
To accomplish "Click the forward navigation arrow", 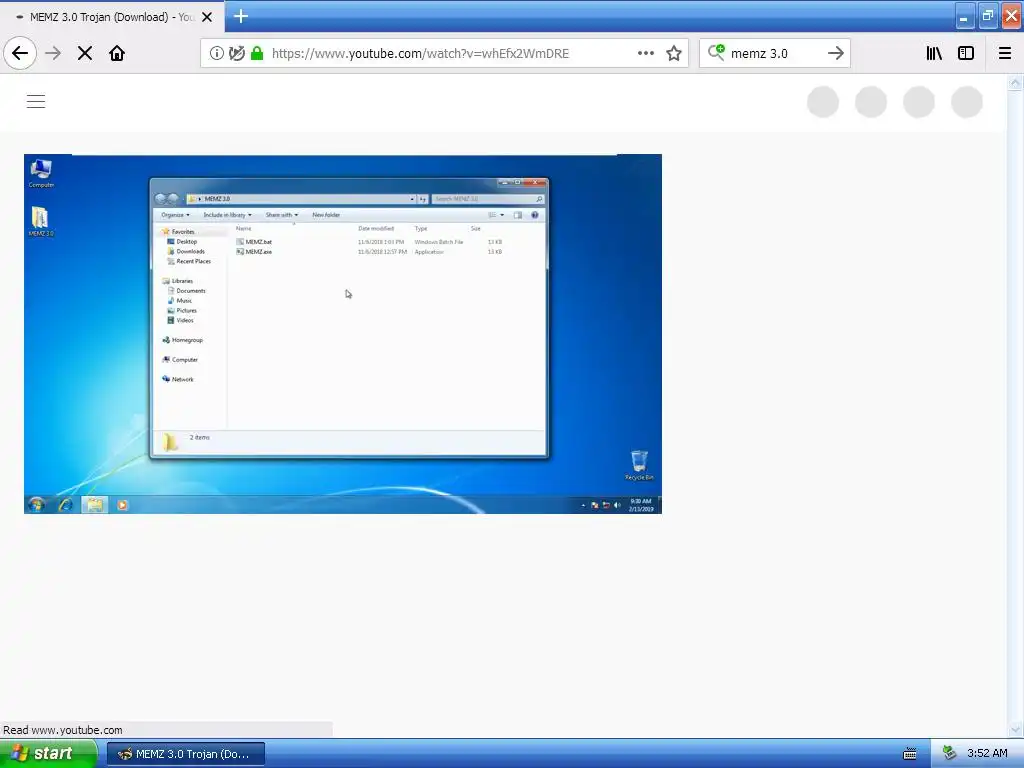I will pos(53,54).
